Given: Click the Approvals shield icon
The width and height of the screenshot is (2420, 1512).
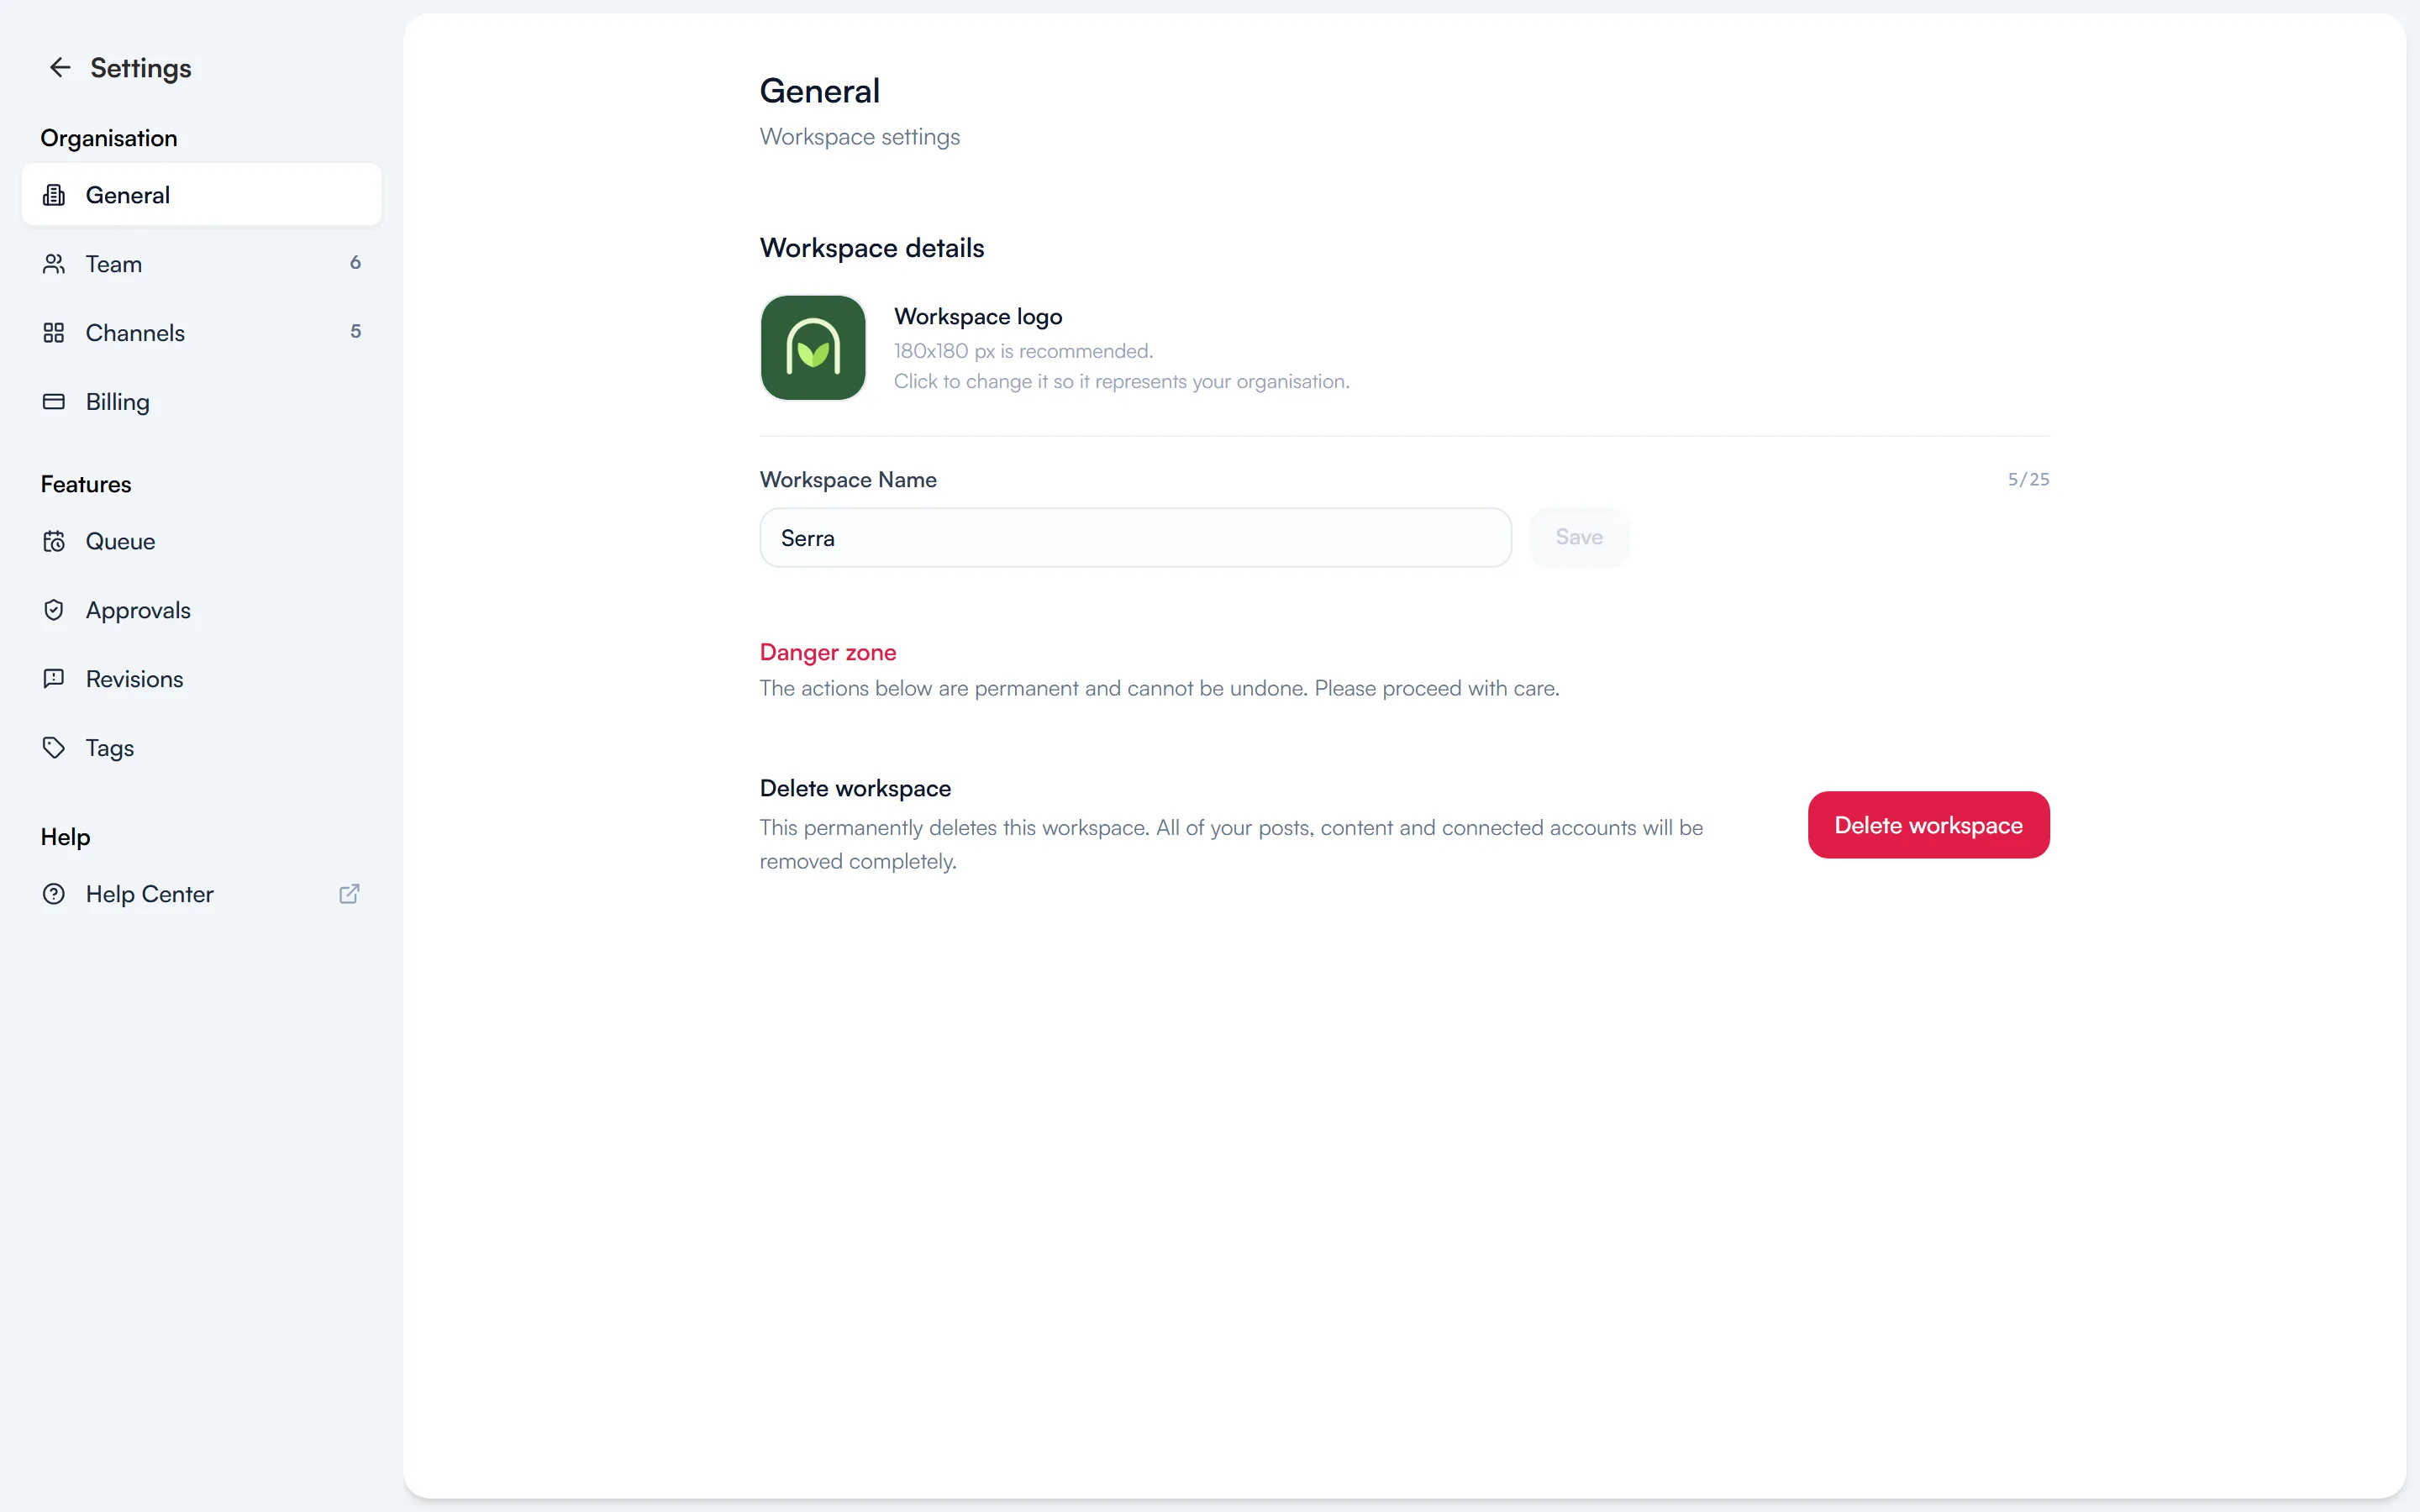Looking at the screenshot, I should [x=54, y=610].
